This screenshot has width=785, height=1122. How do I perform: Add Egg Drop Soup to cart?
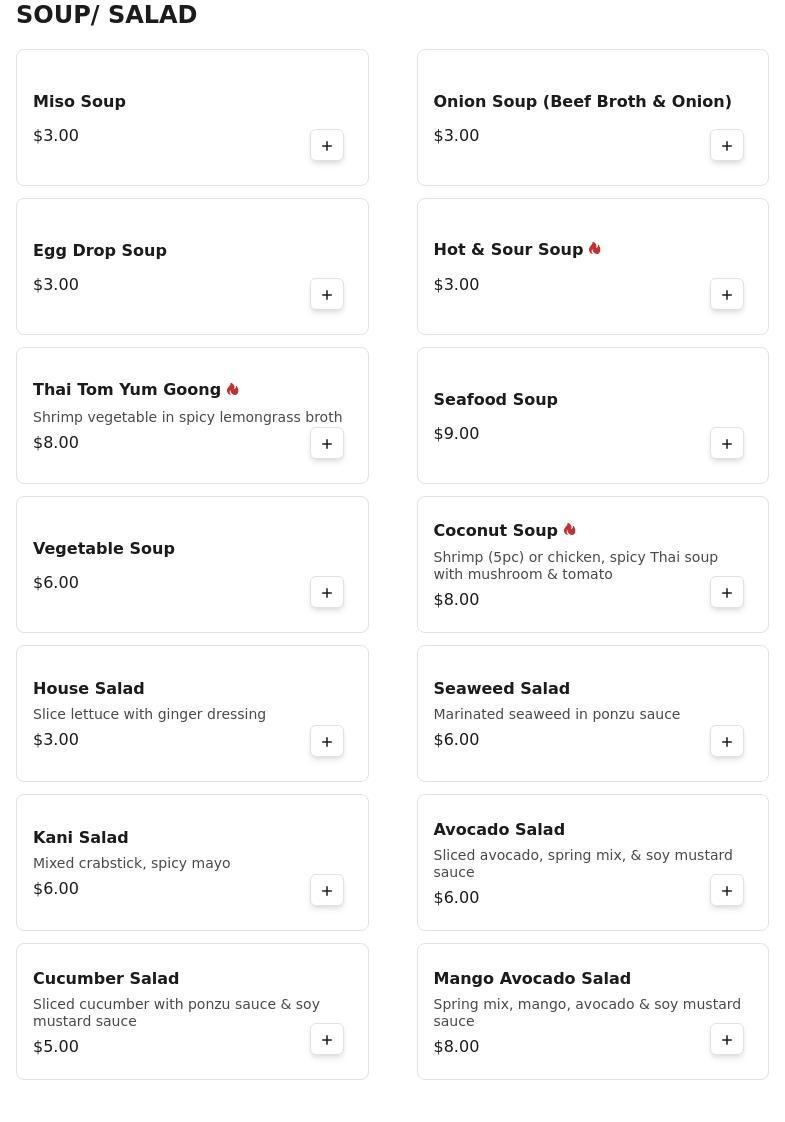pyautogui.click(x=327, y=295)
